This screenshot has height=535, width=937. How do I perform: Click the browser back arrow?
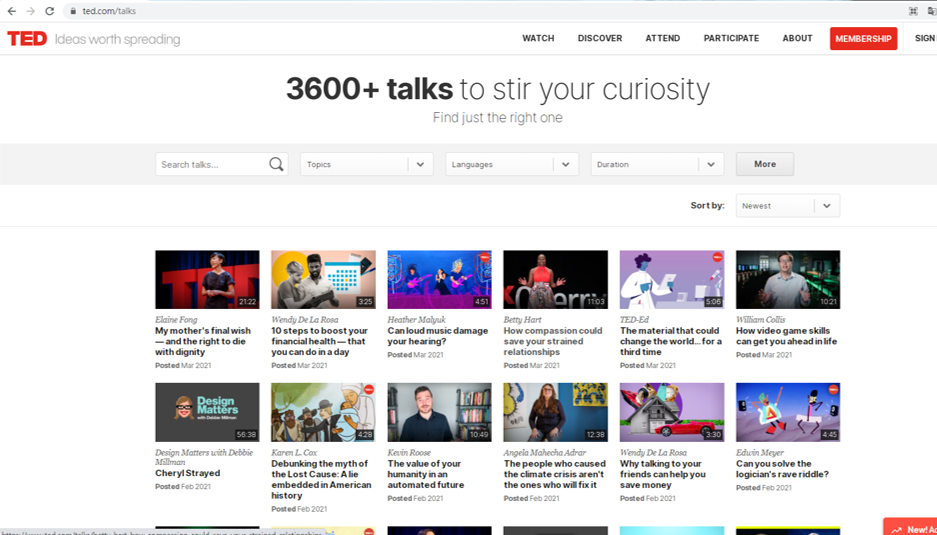11,11
